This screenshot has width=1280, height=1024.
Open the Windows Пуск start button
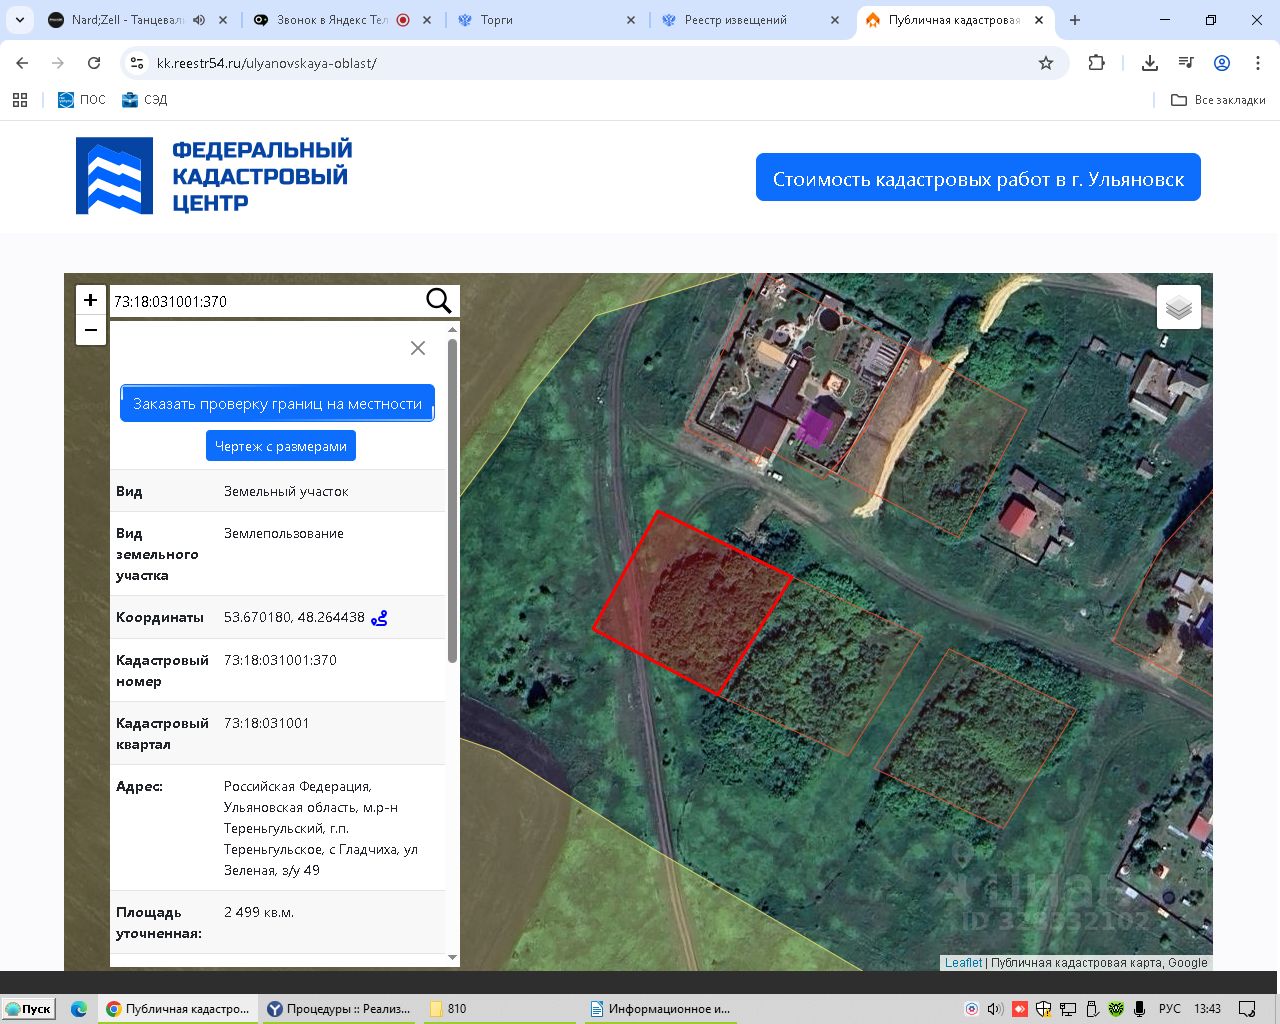click(x=28, y=1009)
